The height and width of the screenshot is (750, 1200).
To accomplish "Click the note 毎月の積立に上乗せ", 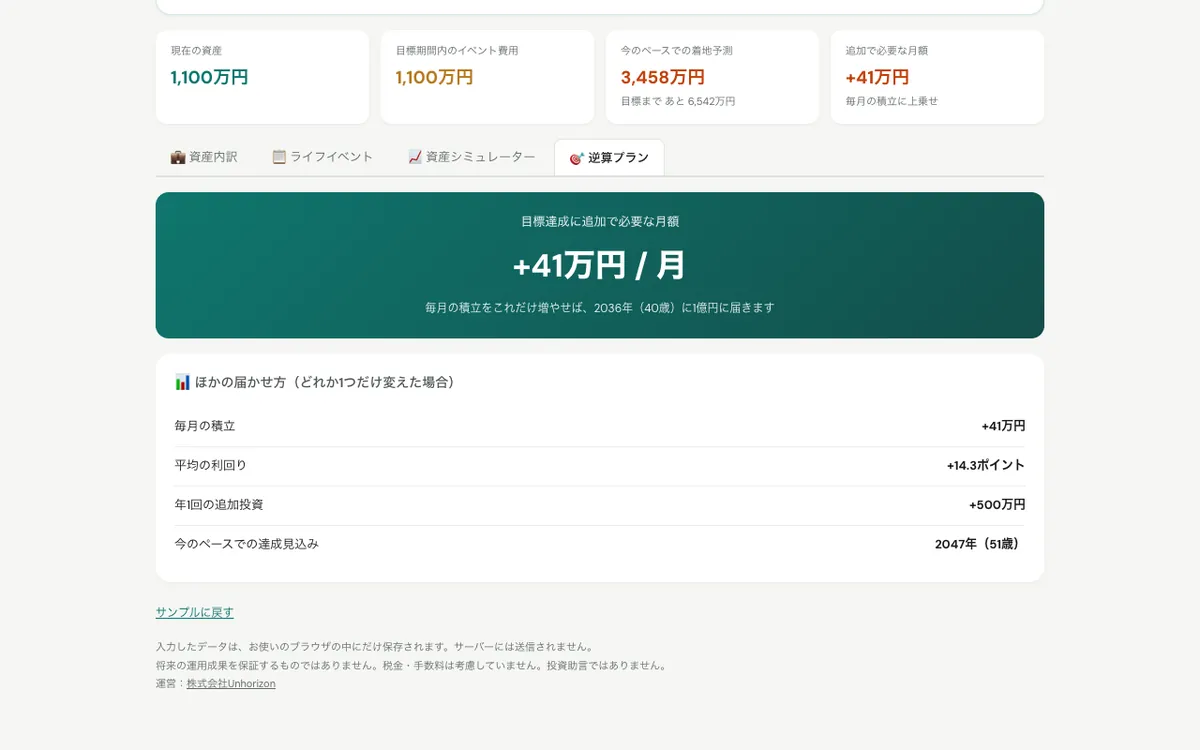I will pos(892,101).
